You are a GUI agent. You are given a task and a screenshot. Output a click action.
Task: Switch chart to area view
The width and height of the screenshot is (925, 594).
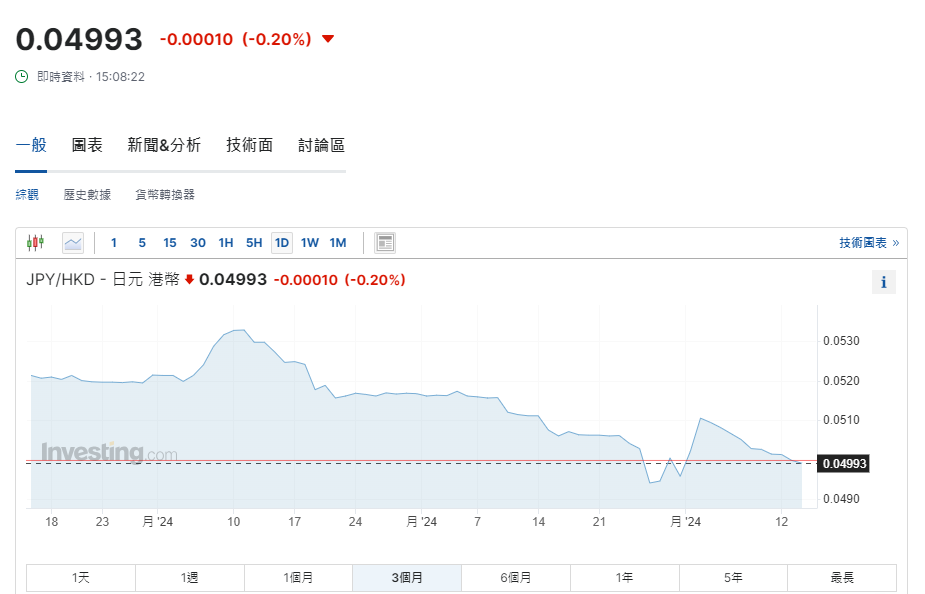pos(73,242)
